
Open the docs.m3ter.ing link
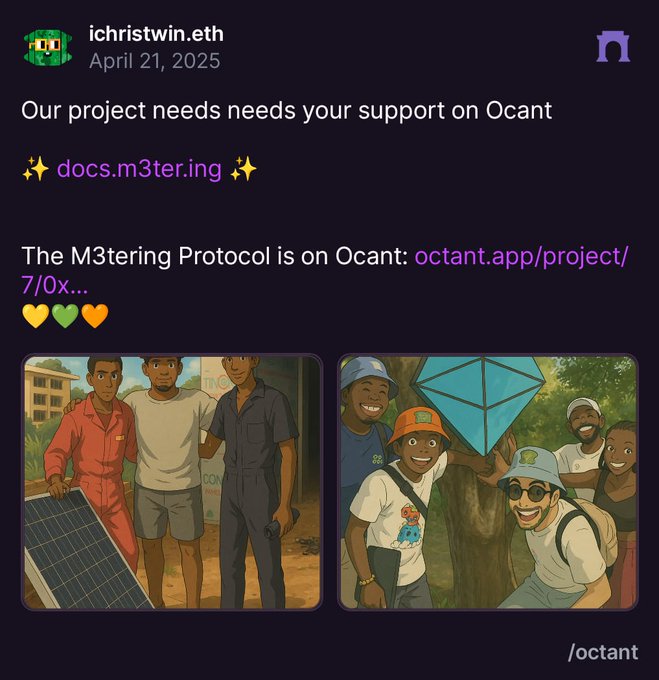pyautogui.click(x=139, y=168)
